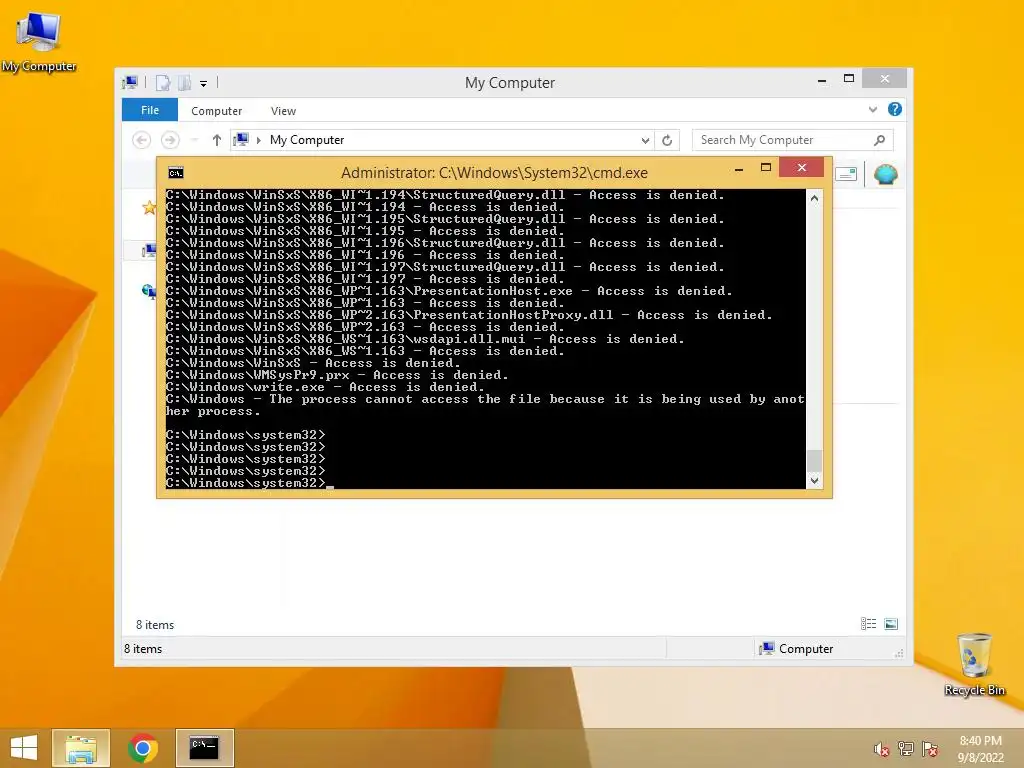Image resolution: width=1024 pixels, height=768 pixels.
Task: Click the search magnifier icon
Action: point(880,140)
